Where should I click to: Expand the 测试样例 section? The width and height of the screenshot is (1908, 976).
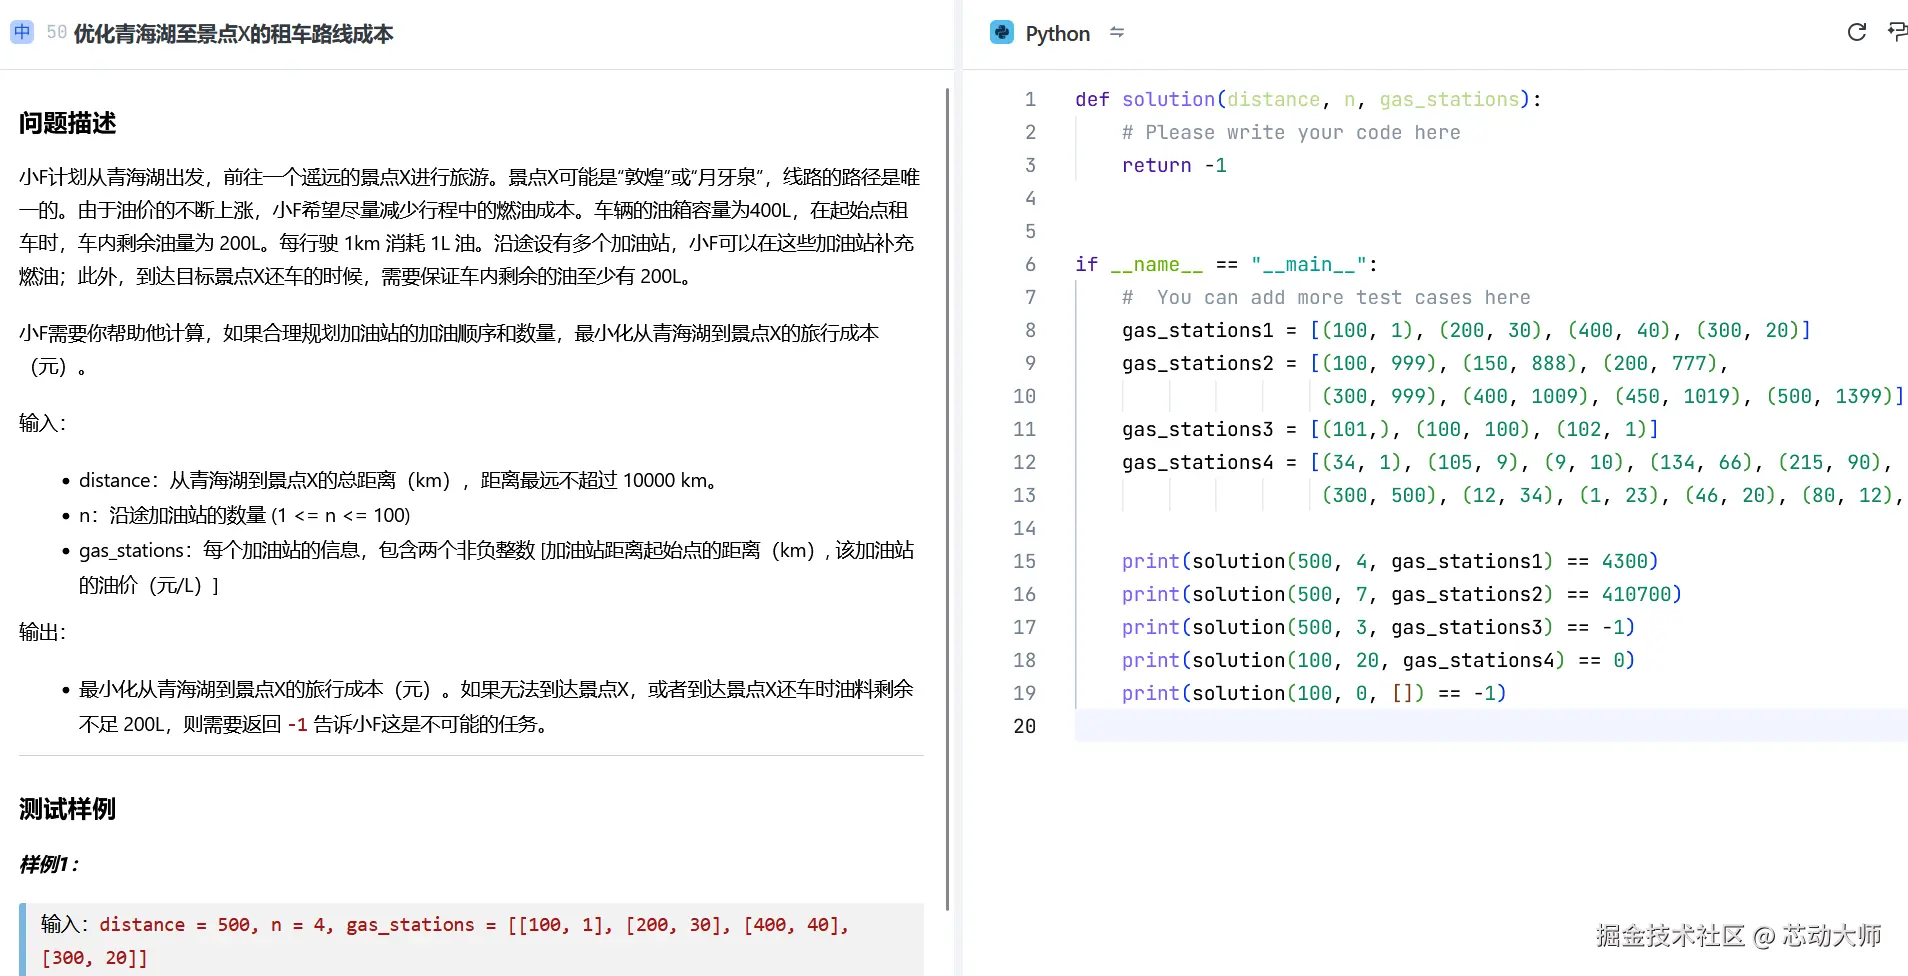[x=66, y=809]
